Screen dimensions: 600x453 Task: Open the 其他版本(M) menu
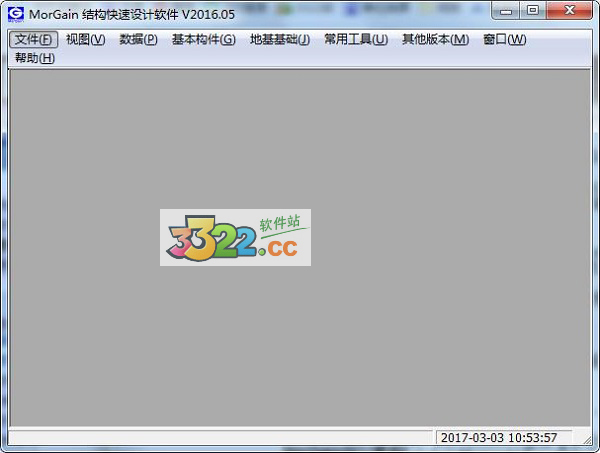click(435, 39)
